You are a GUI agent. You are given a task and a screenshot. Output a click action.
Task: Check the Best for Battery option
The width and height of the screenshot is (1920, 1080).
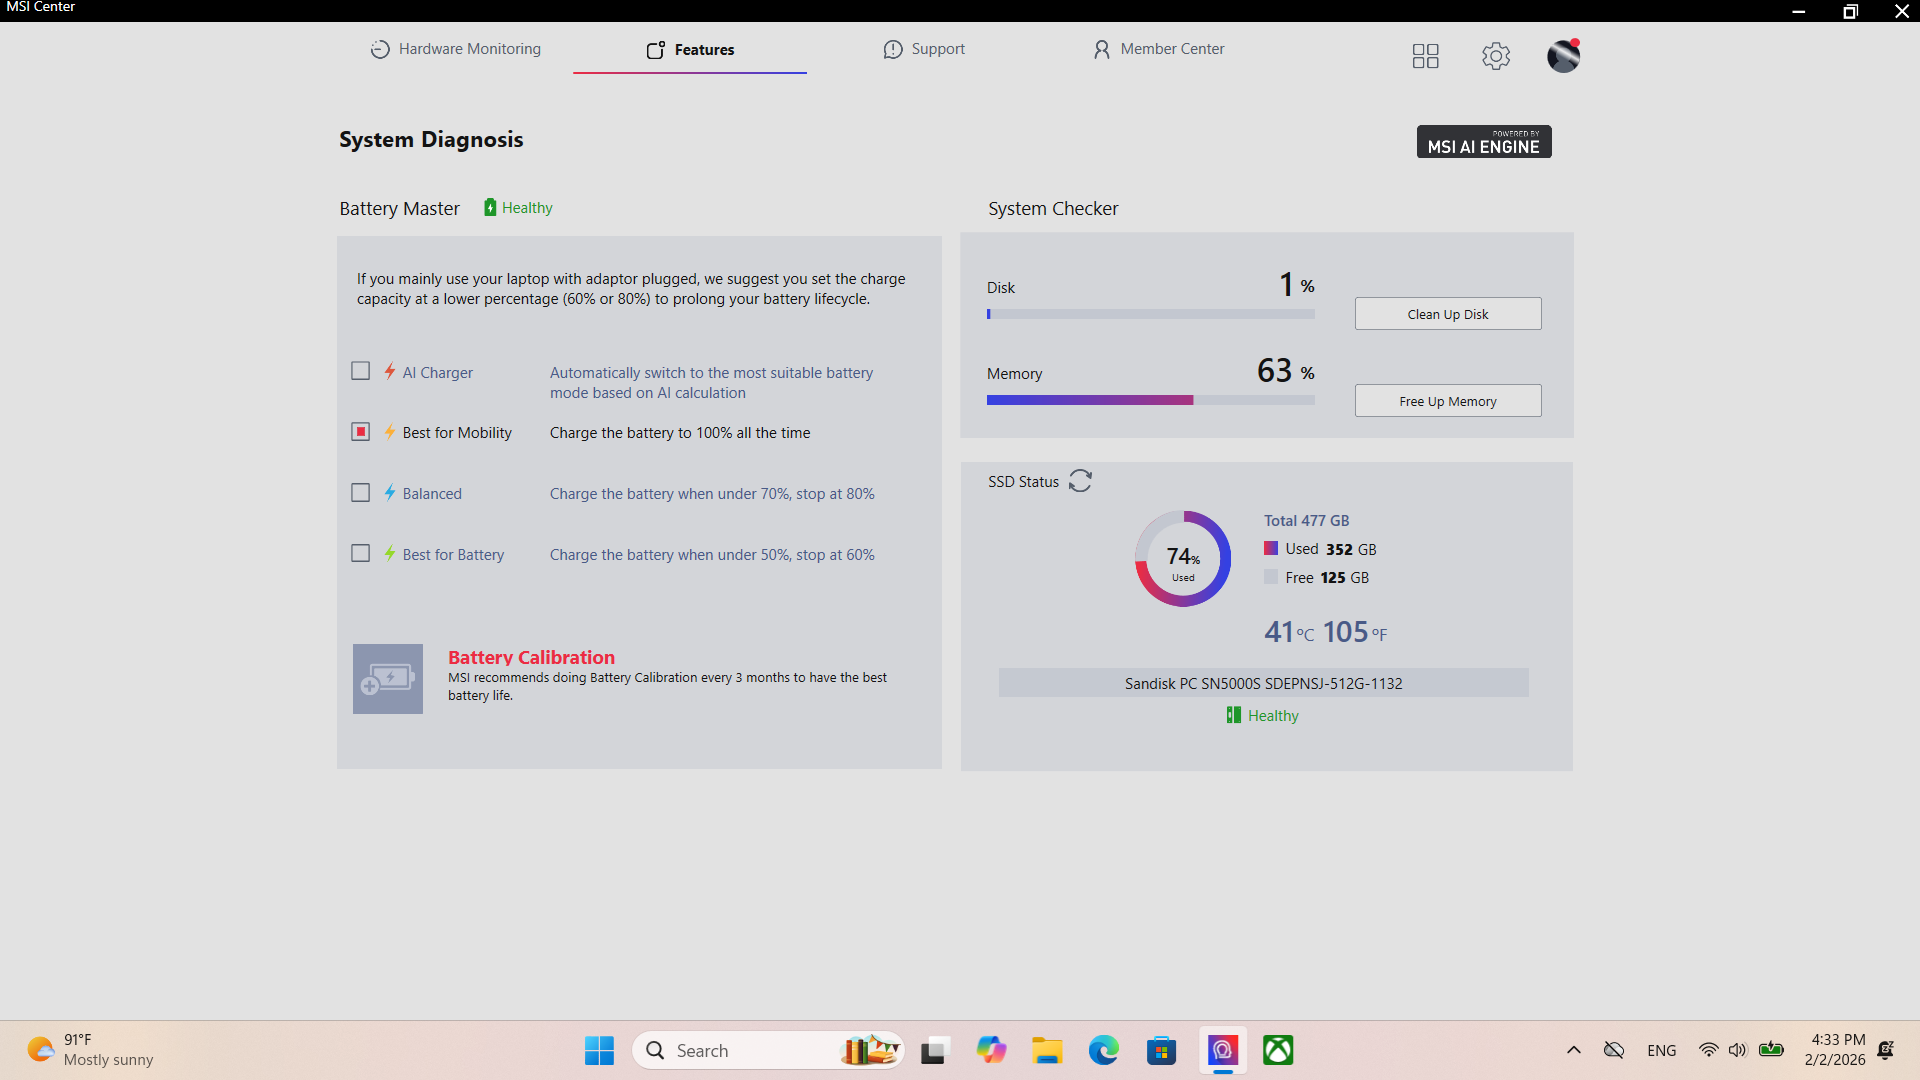click(x=361, y=554)
